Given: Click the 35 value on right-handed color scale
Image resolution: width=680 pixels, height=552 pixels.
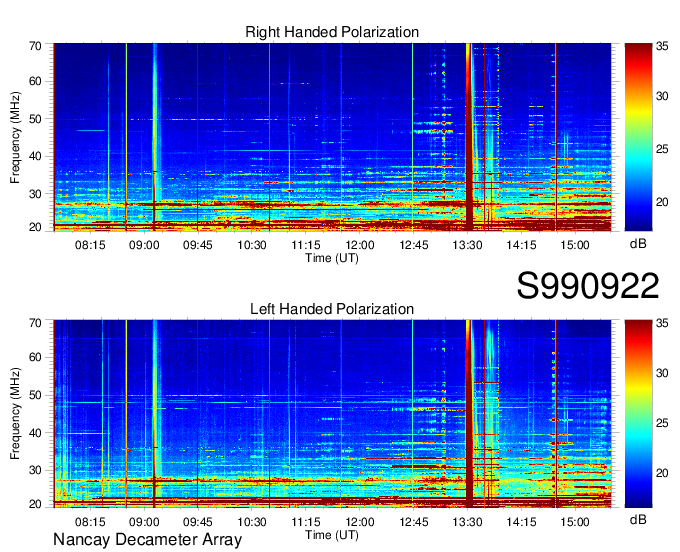Looking at the screenshot, I should pyautogui.click(x=662, y=46).
